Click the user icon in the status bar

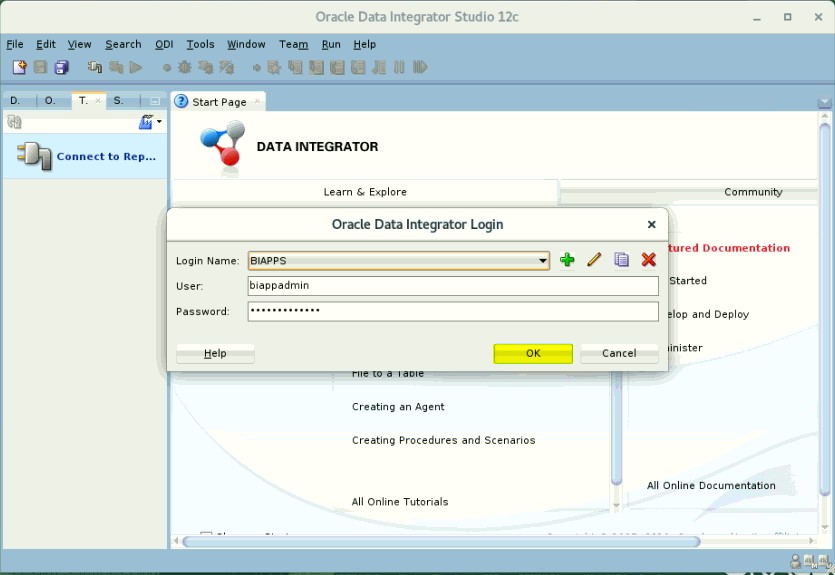coord(795,561)
